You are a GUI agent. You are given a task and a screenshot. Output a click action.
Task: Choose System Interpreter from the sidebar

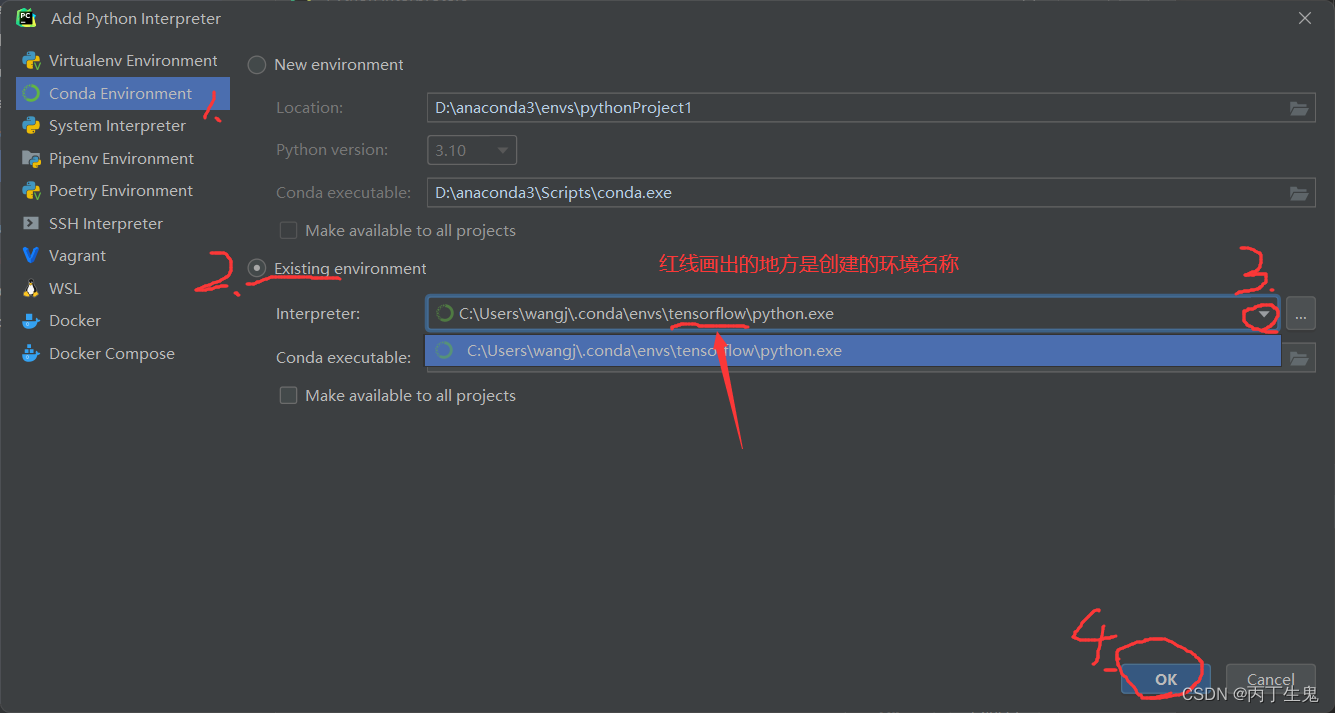[123, 126]
